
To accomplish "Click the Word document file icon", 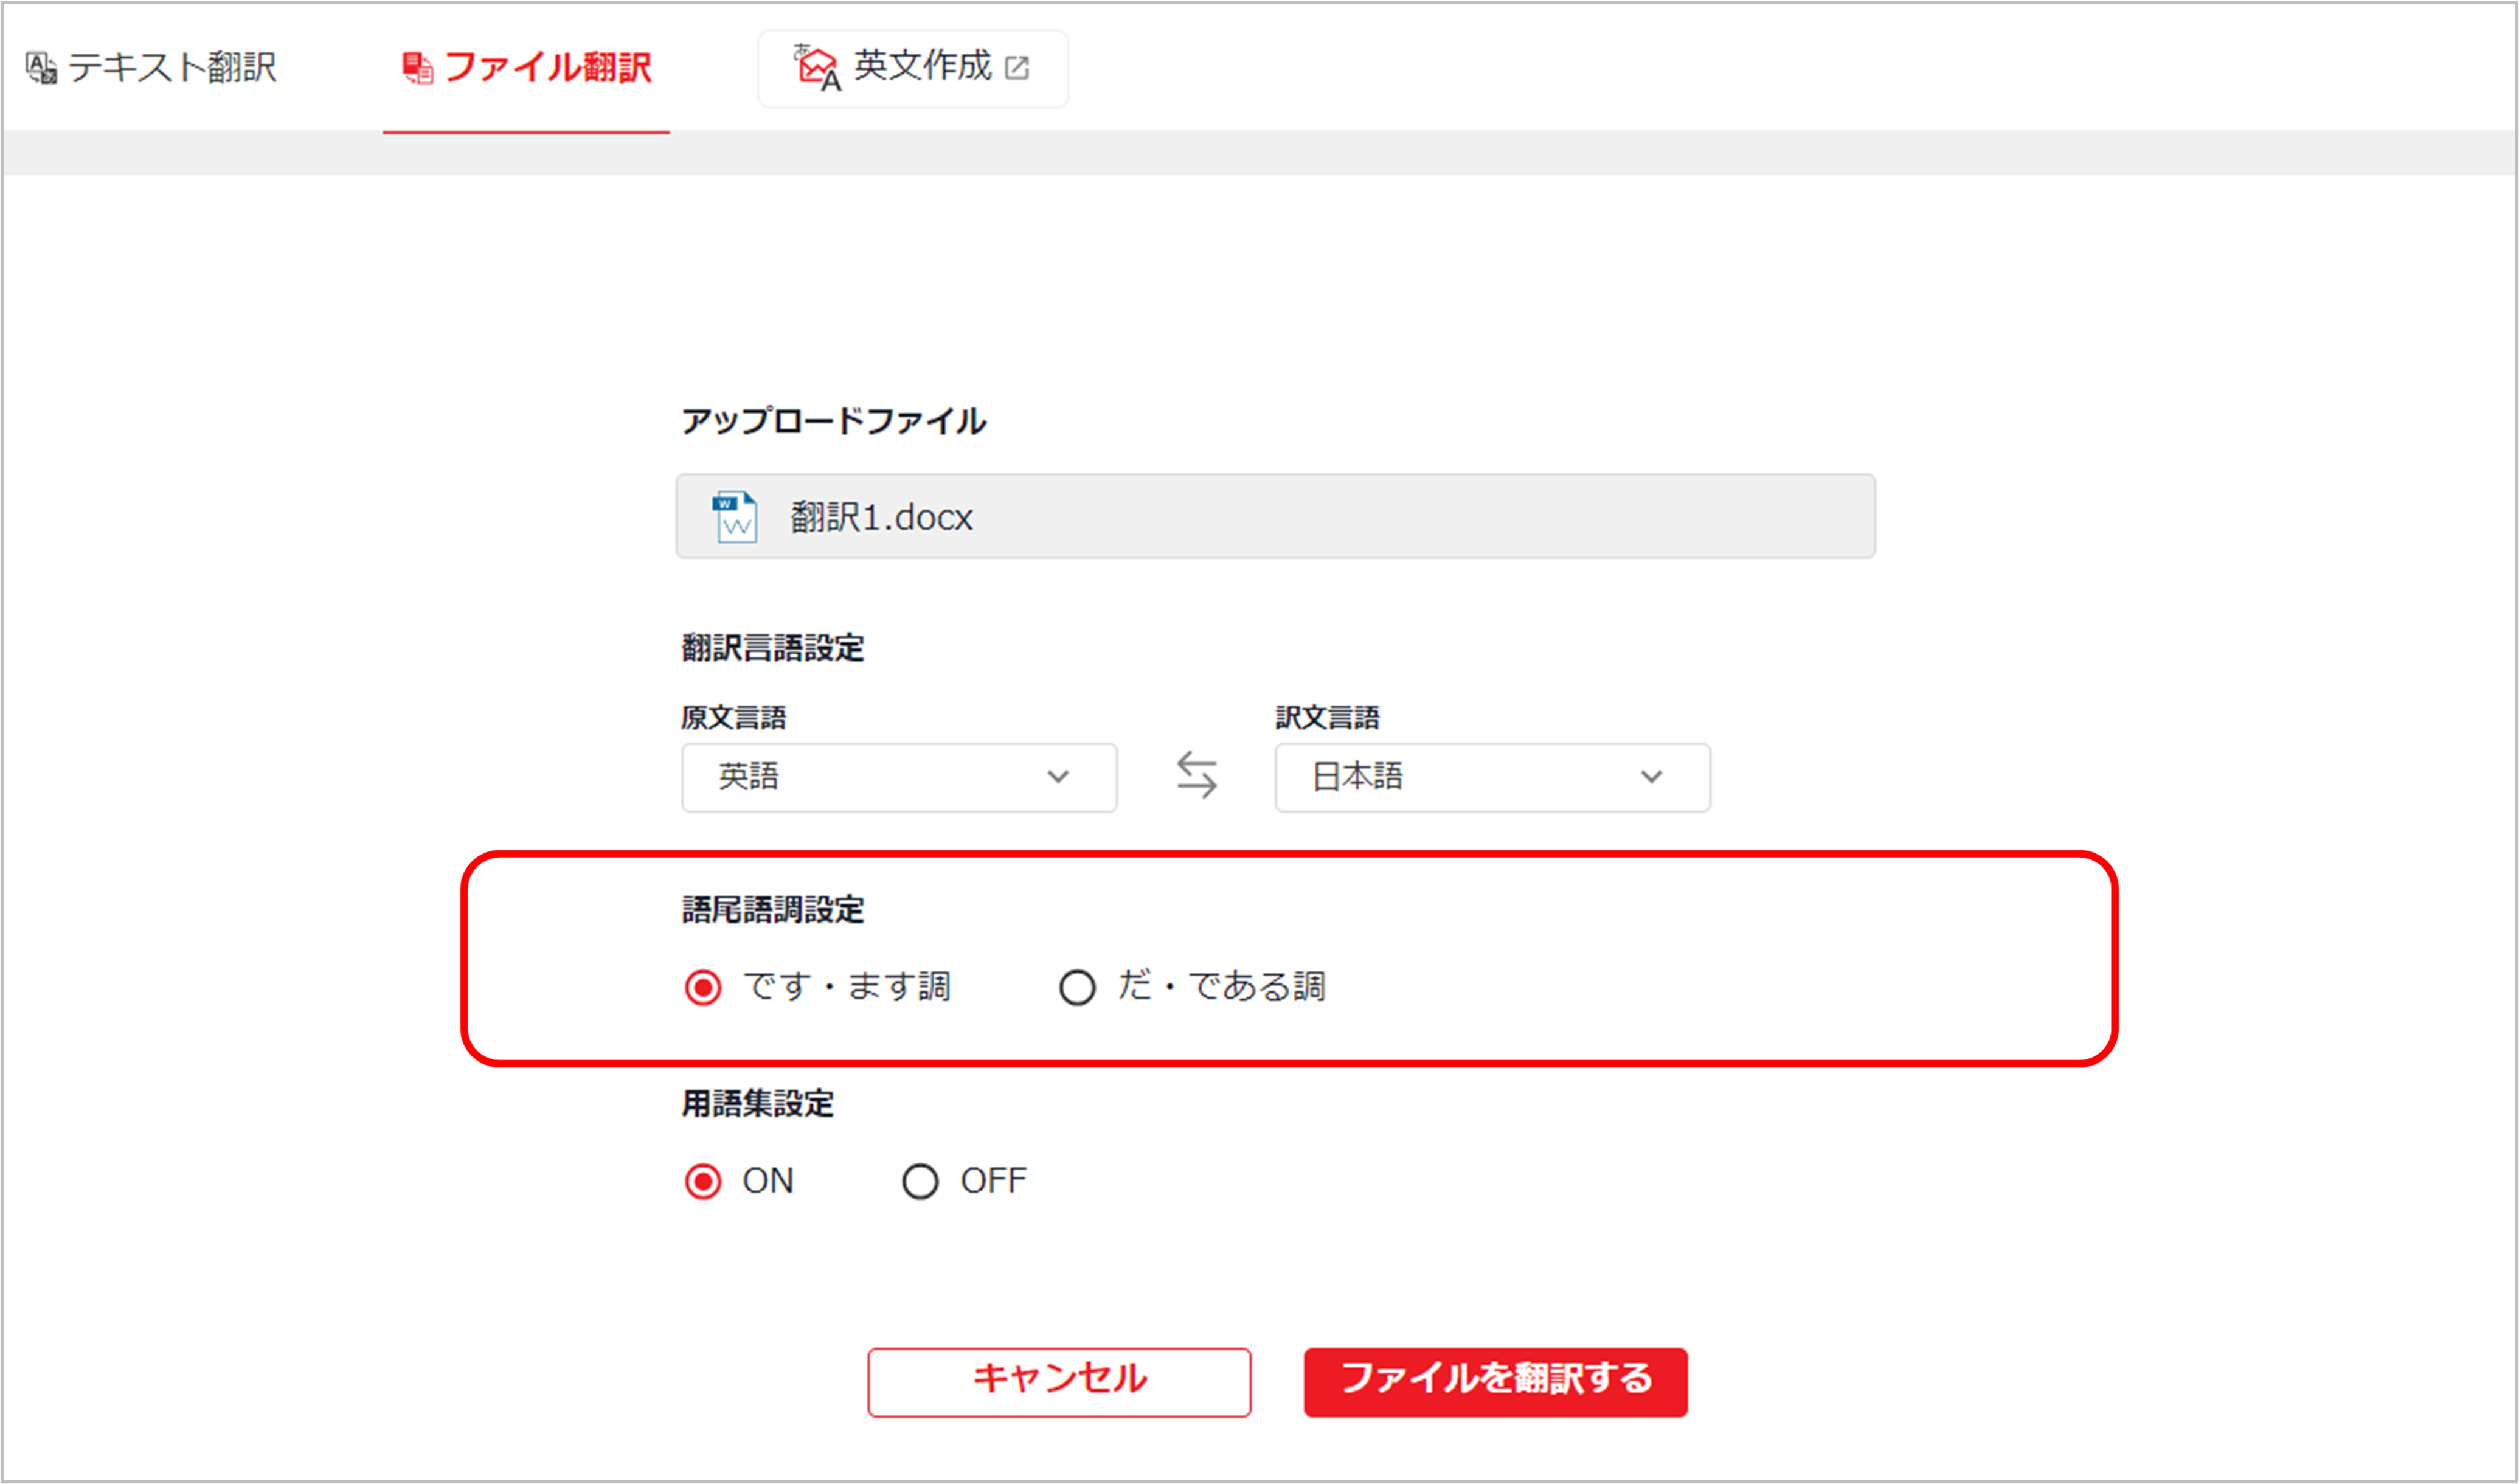I will click(735, 517).
